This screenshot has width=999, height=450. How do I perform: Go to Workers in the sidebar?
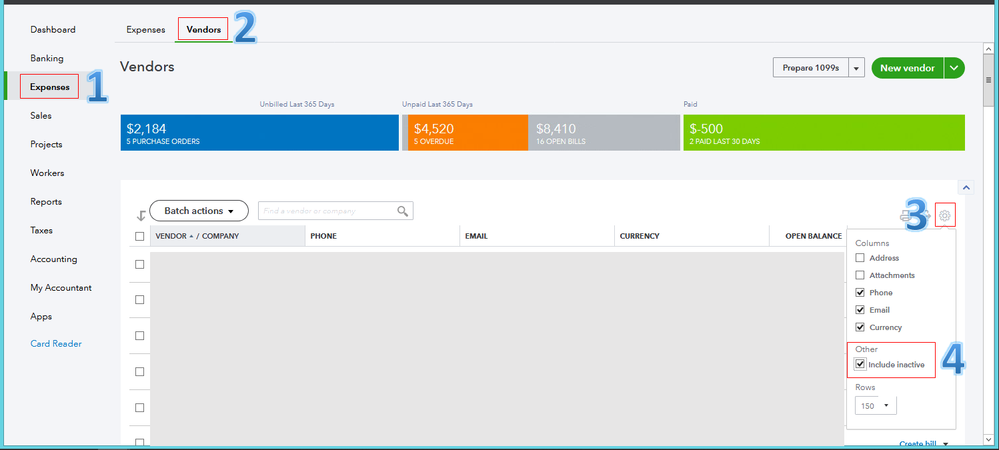(x=47, y=173)
